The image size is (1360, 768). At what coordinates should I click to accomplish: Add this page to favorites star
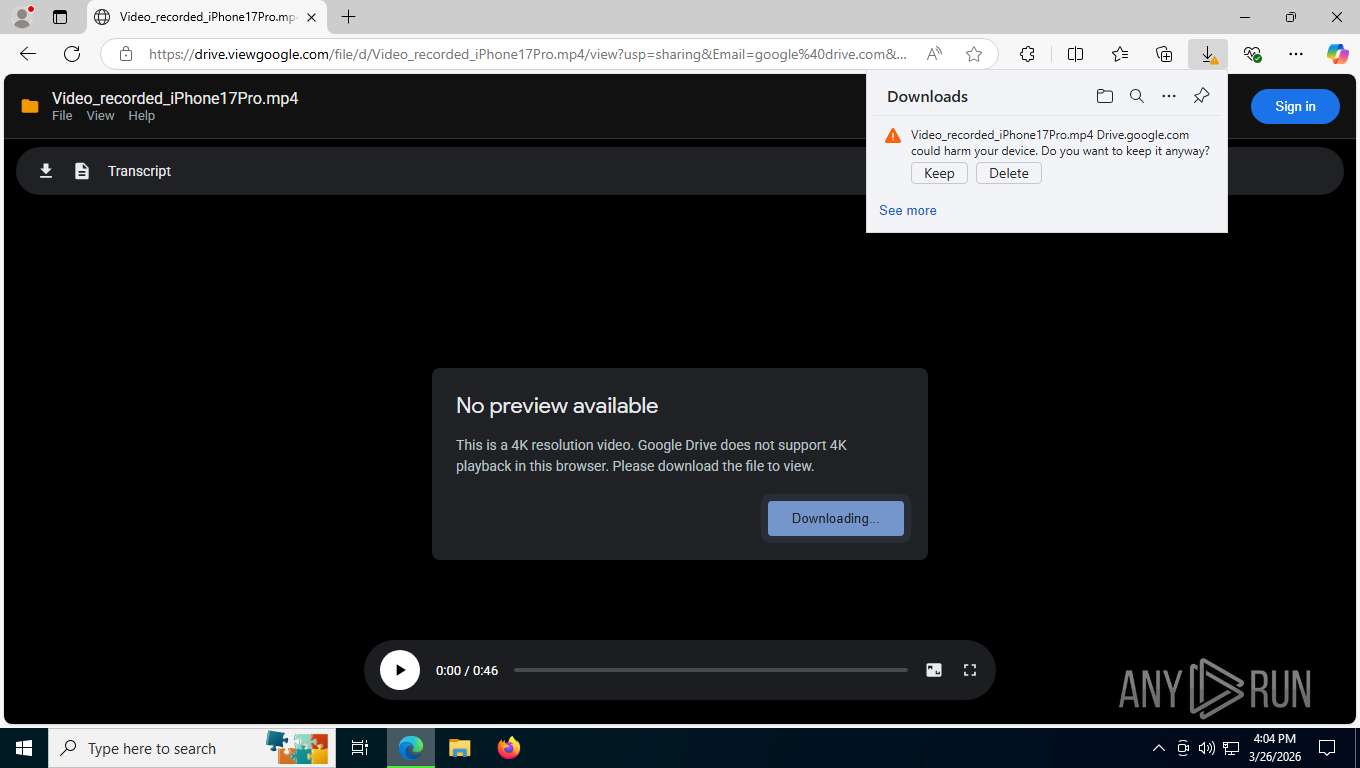point(974,54)
